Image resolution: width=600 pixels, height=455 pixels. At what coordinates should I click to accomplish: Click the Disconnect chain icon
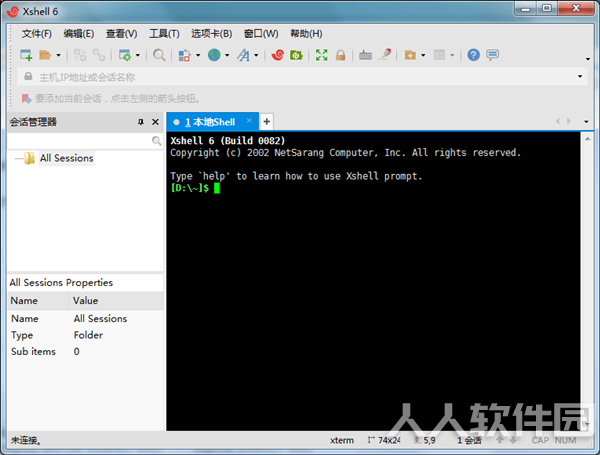99,55
